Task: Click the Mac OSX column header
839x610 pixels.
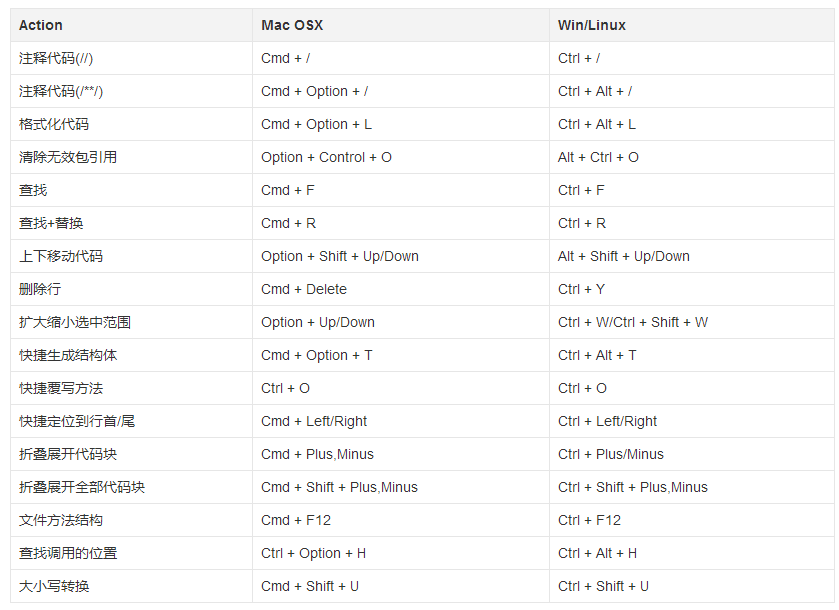Action: click(401, 25)
